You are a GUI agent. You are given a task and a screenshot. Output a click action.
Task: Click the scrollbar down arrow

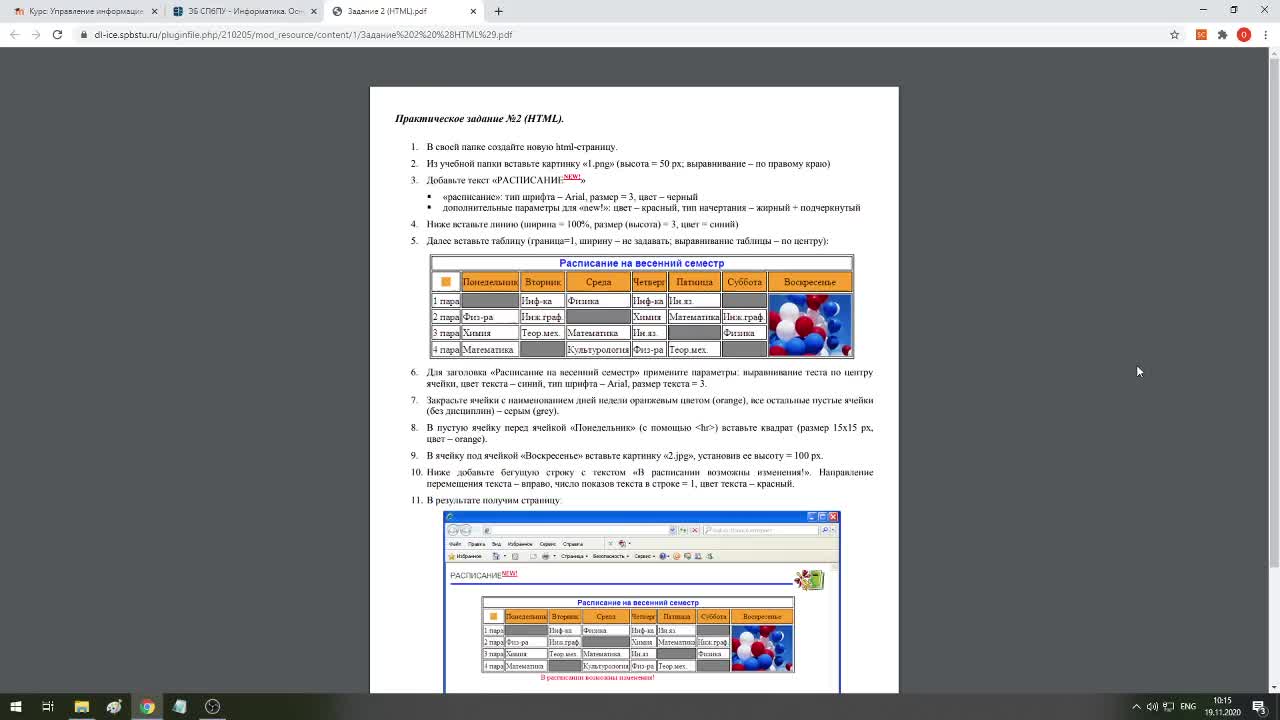1273,687
